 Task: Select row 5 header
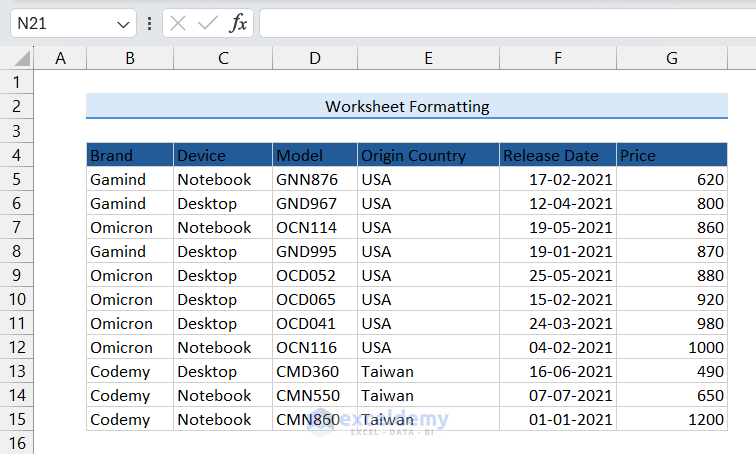[16, 179]
